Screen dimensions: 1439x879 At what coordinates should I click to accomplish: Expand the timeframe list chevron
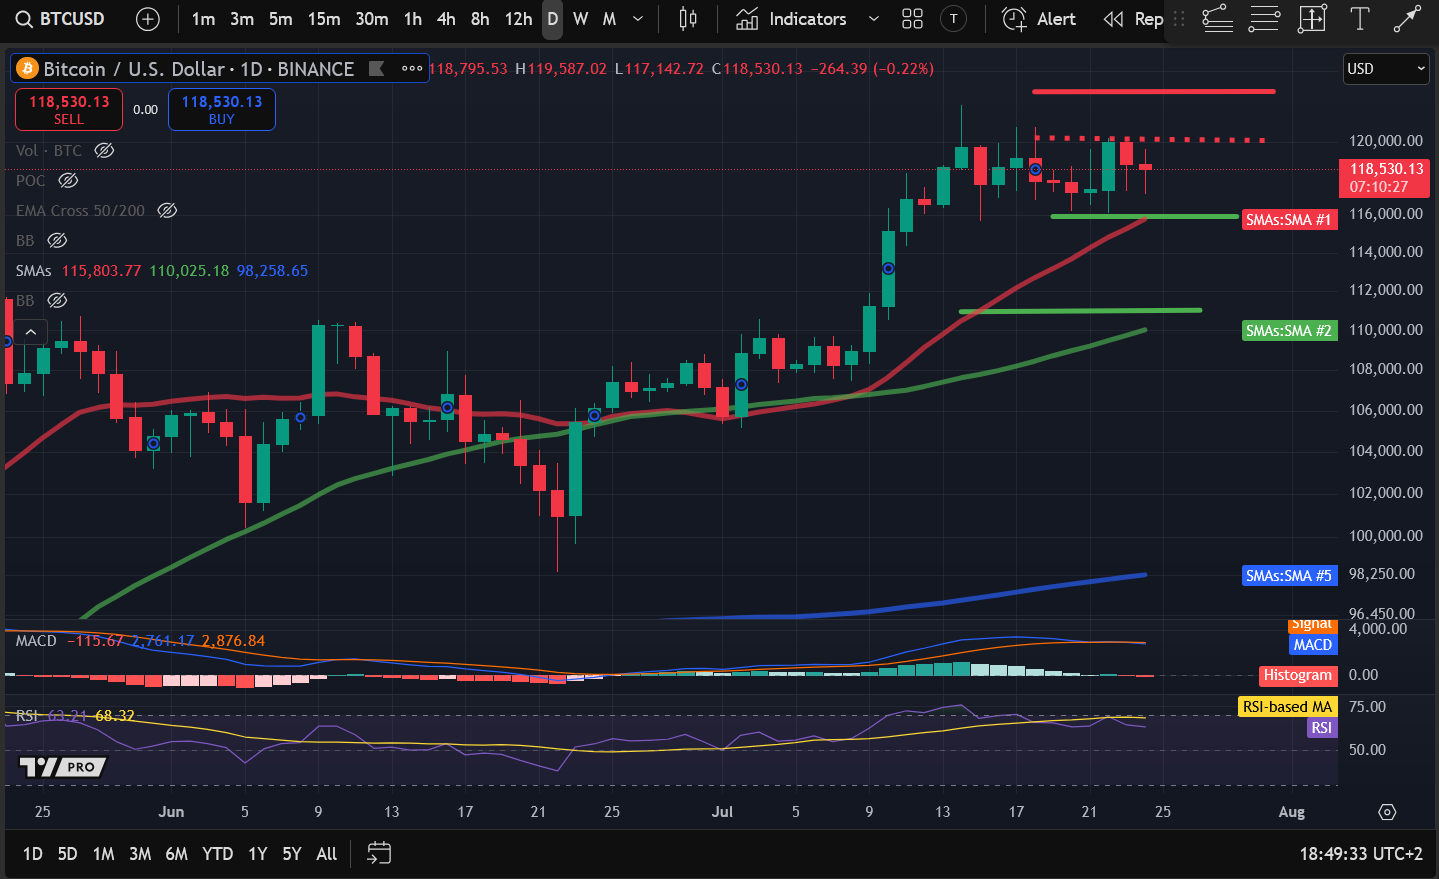pyautogui.click(x=638, y=19)
